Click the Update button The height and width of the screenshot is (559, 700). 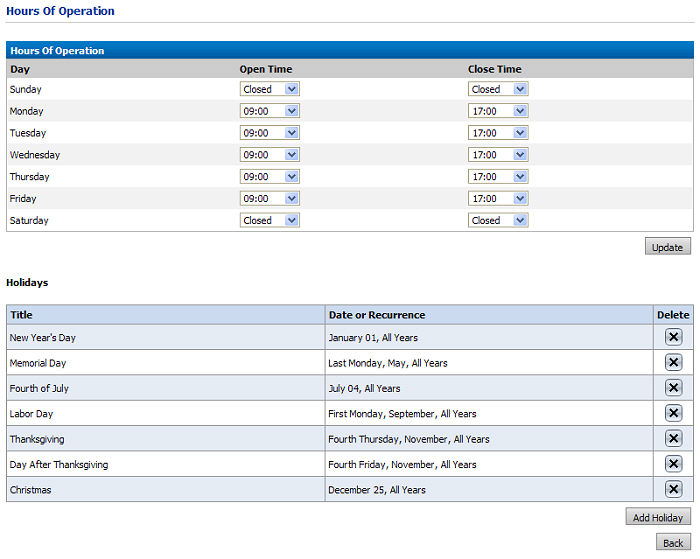pyautogui.click(x=667, y=247)
